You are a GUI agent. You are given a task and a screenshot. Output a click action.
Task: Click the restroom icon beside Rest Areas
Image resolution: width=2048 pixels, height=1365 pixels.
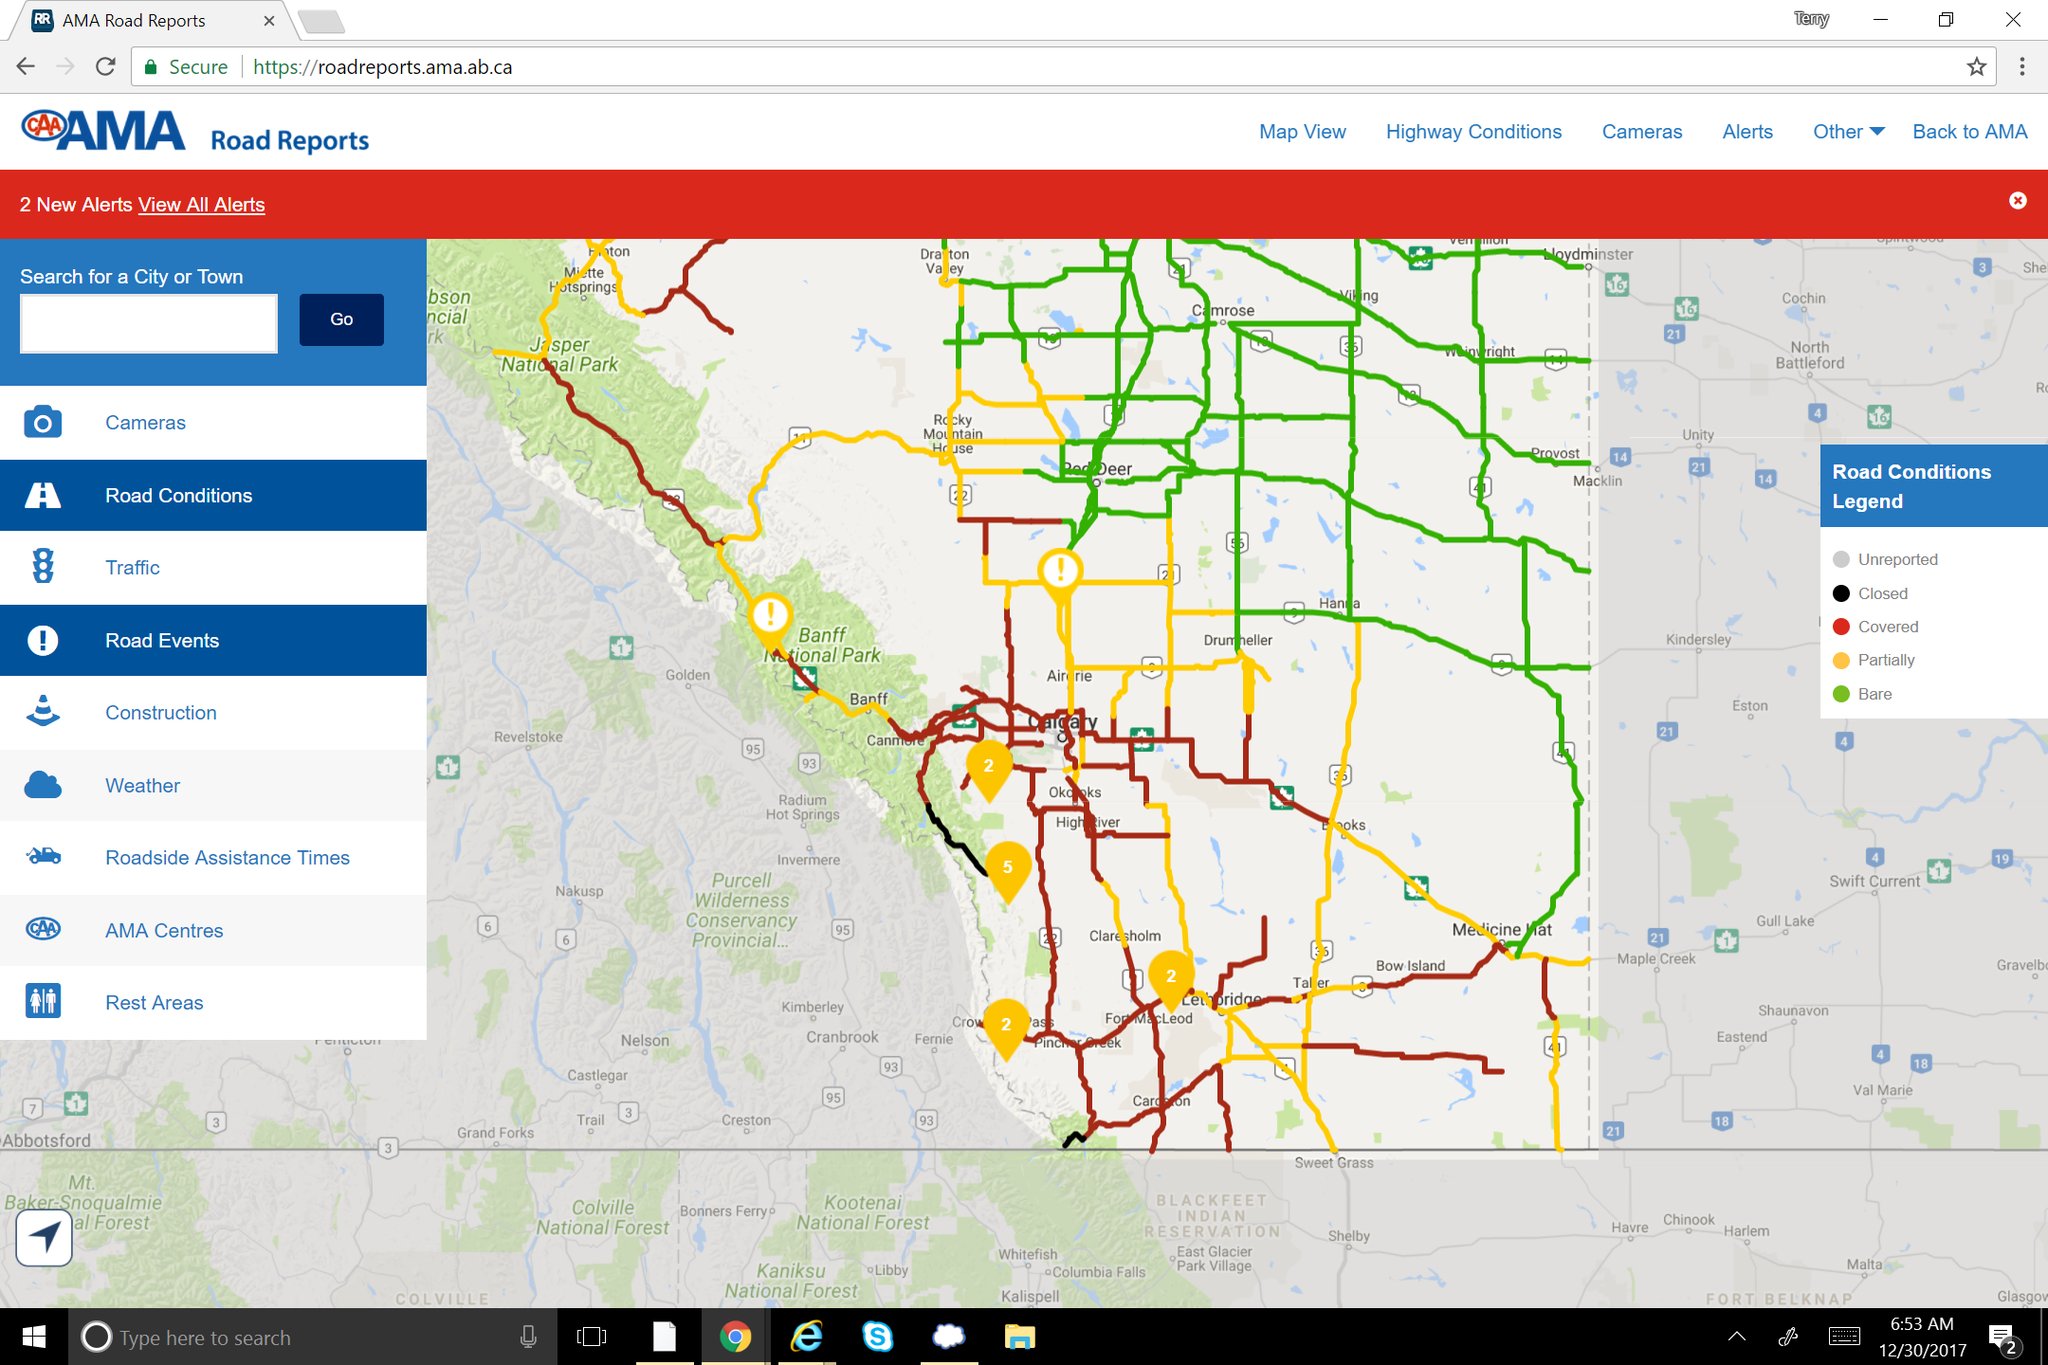click(x=42, y=1002)
